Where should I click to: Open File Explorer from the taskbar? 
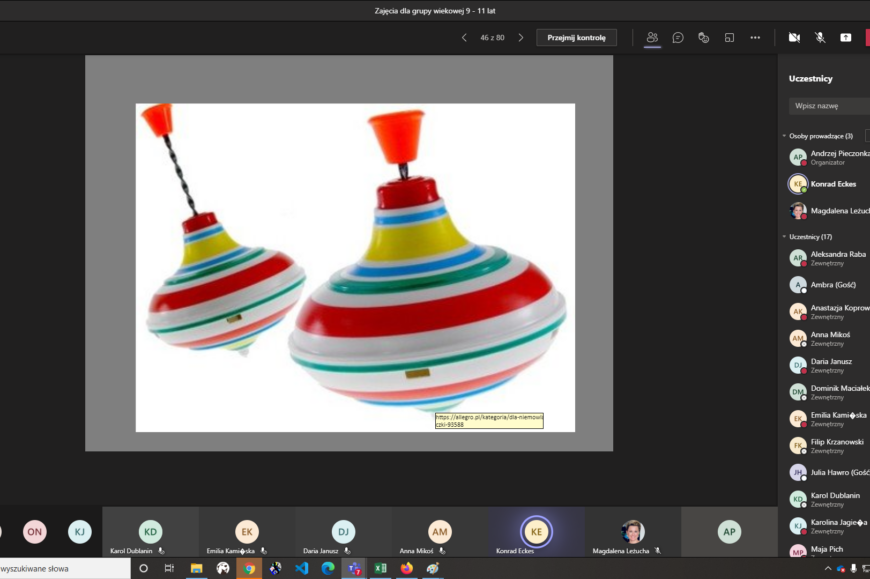coord(196,568)
